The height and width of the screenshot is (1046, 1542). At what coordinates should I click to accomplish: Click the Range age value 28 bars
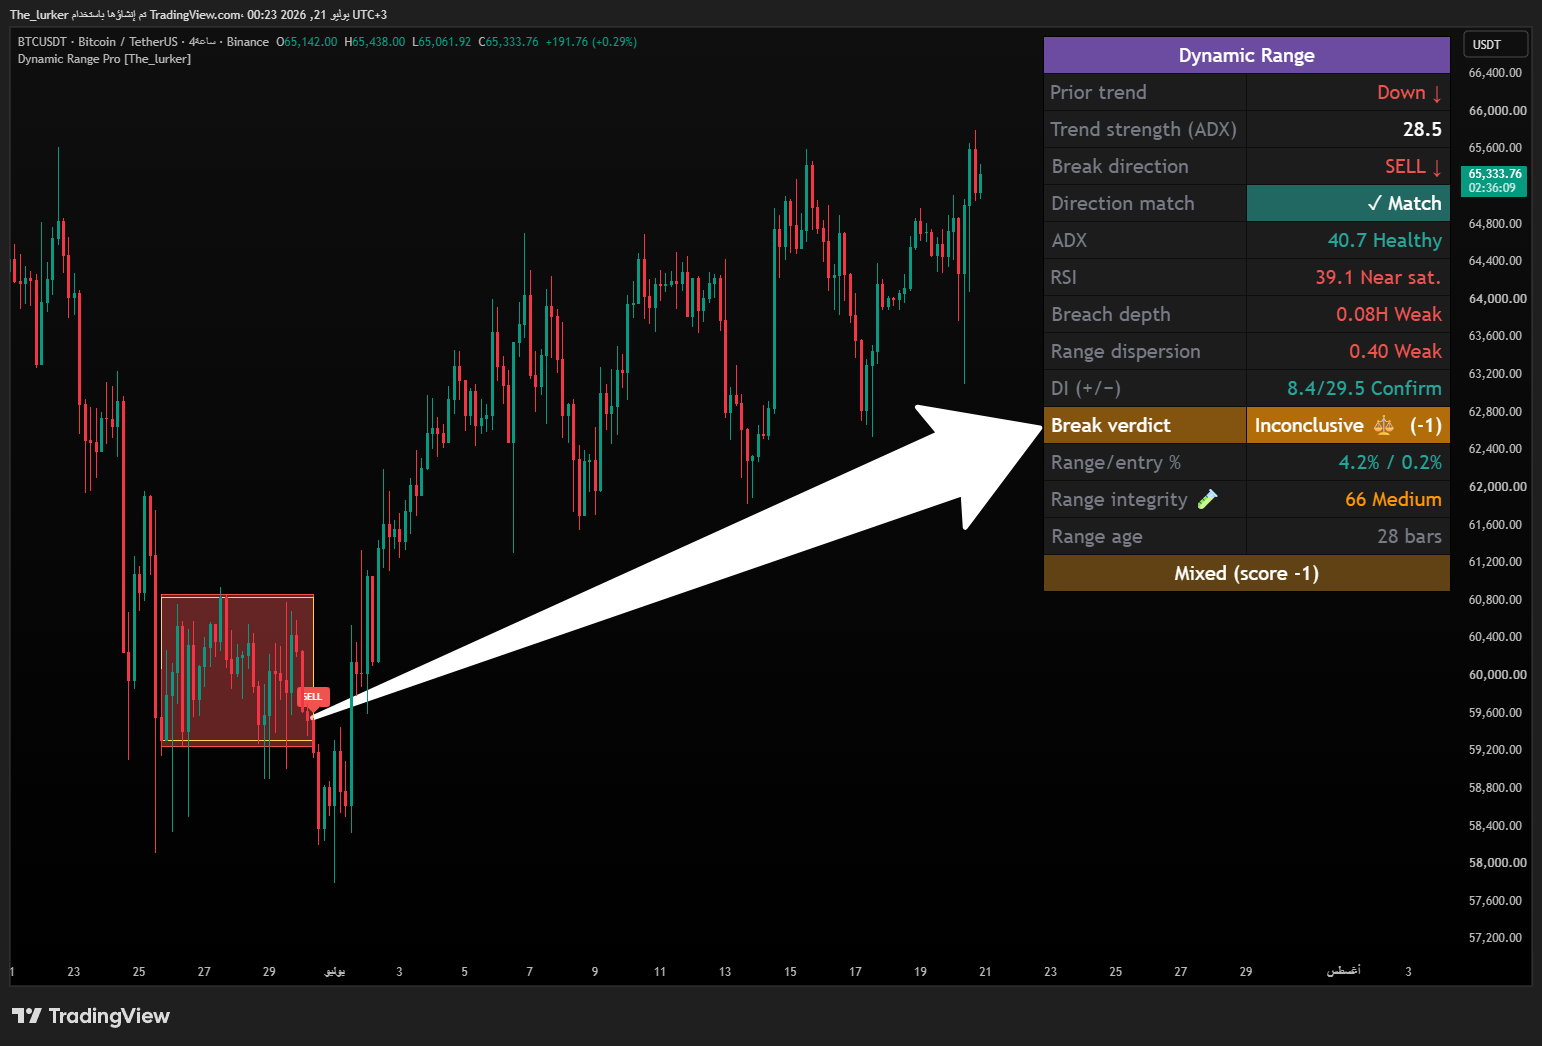click(x=1409, y=536)
